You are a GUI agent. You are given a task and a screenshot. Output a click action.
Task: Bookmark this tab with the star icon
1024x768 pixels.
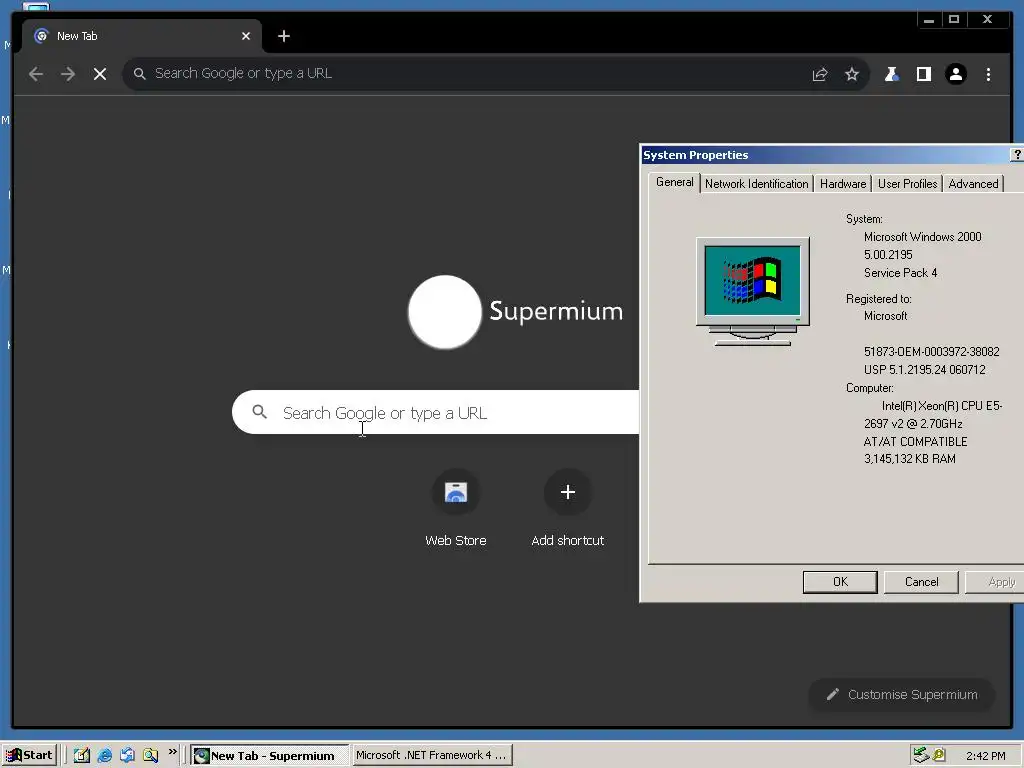point(852,74)
